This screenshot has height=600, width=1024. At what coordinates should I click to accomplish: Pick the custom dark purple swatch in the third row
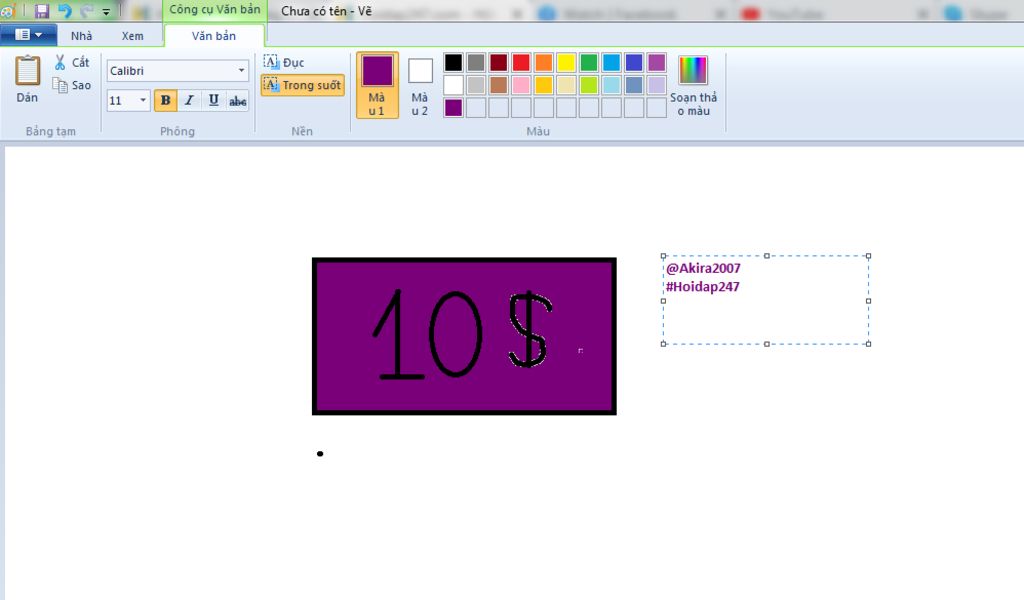[453, 108]
